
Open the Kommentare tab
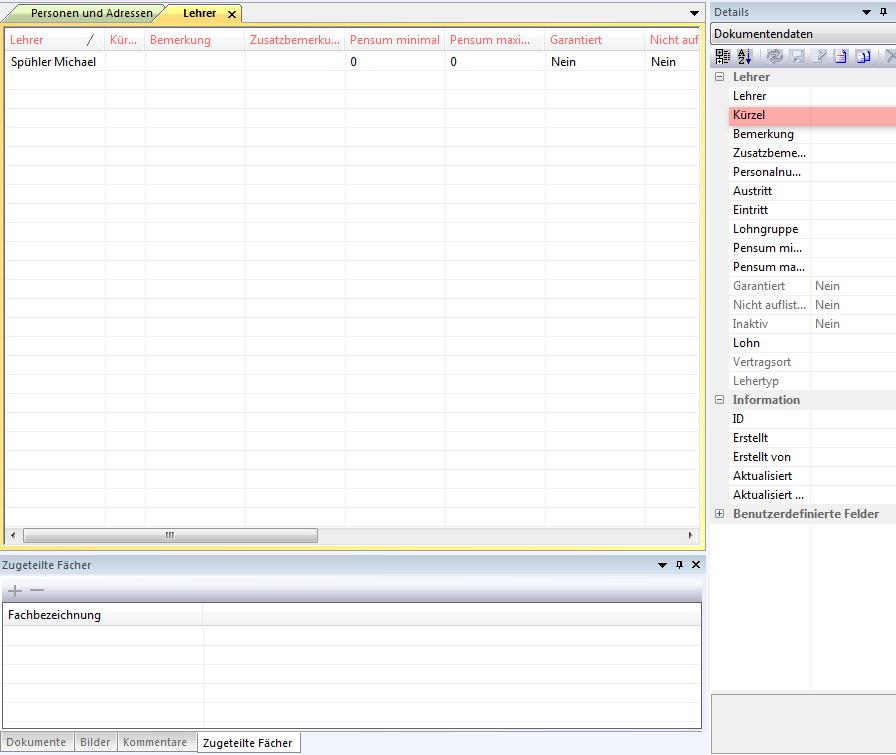[154, 743]
